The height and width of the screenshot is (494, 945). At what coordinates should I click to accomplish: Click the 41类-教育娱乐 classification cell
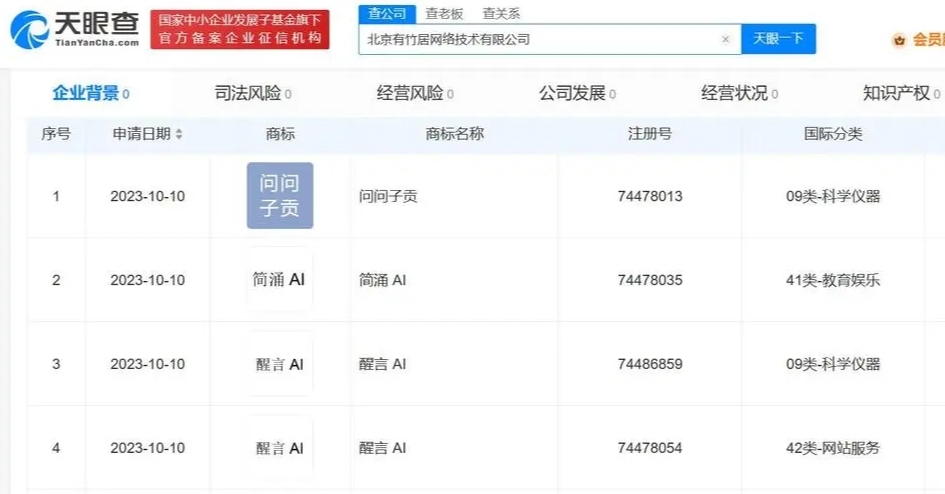(x=833, y=280)
